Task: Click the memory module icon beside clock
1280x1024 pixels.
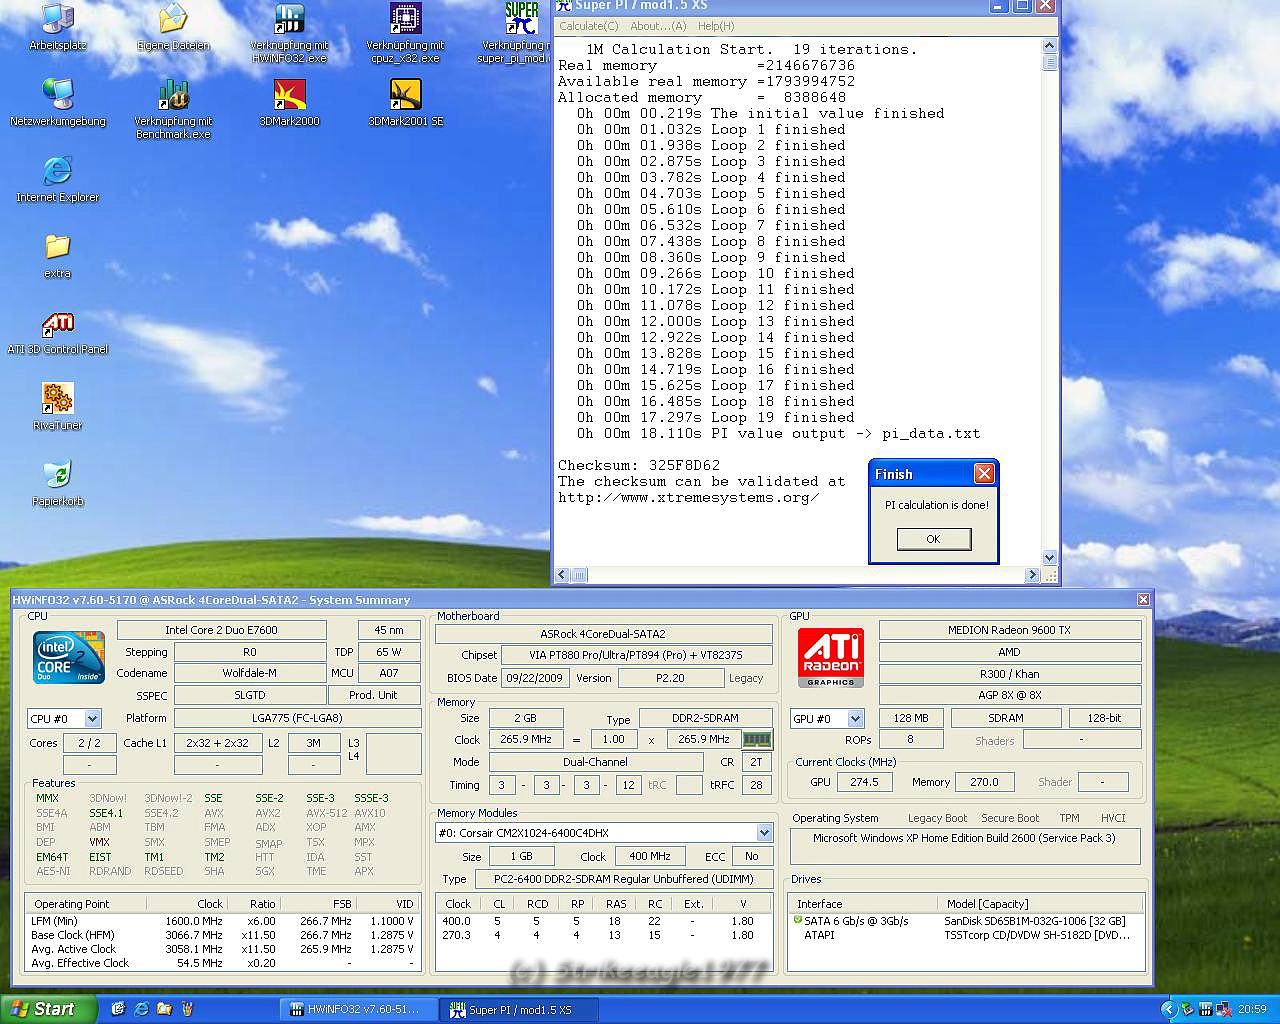Action: (757, 740)
